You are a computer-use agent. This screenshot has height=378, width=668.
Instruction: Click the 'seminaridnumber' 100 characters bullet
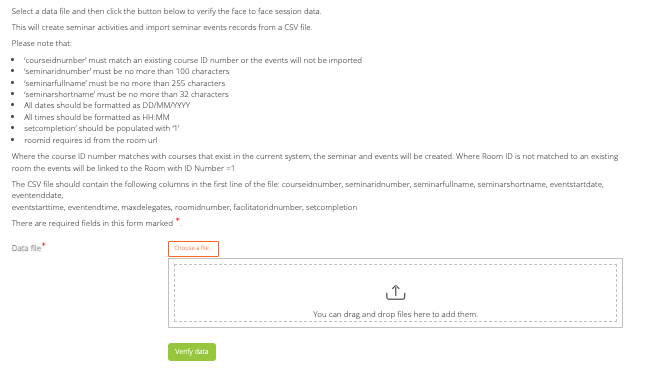pos(127,71)
